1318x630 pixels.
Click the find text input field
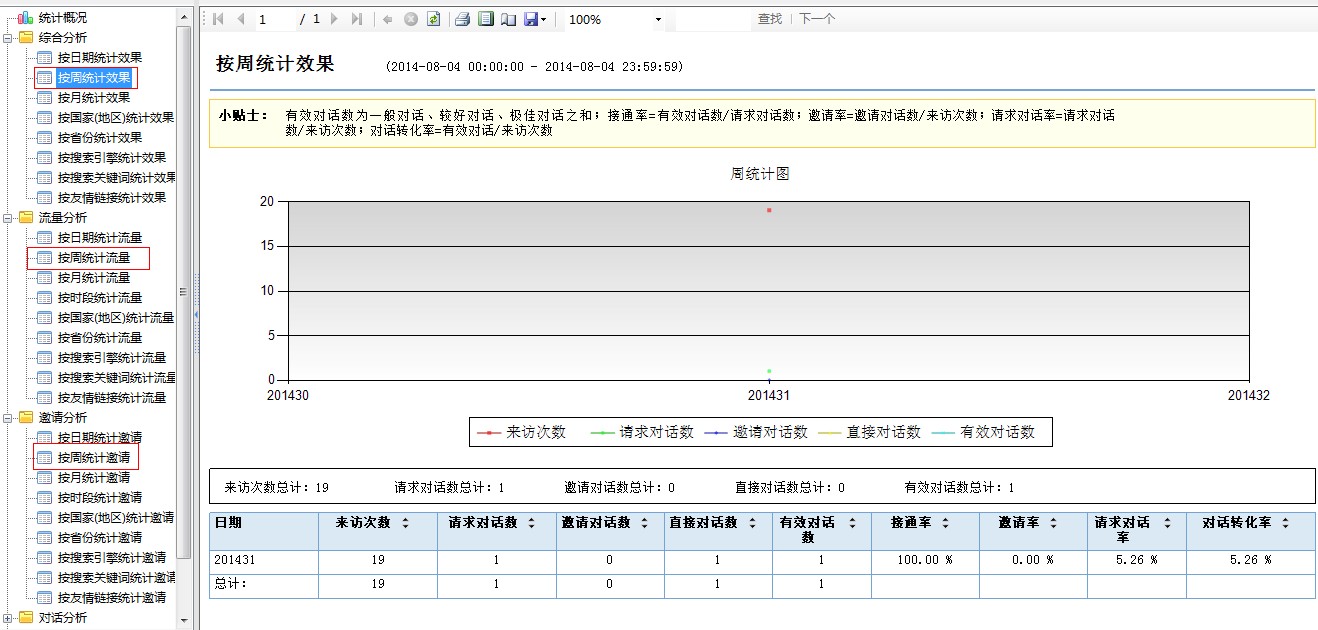(x=712, y=19)
